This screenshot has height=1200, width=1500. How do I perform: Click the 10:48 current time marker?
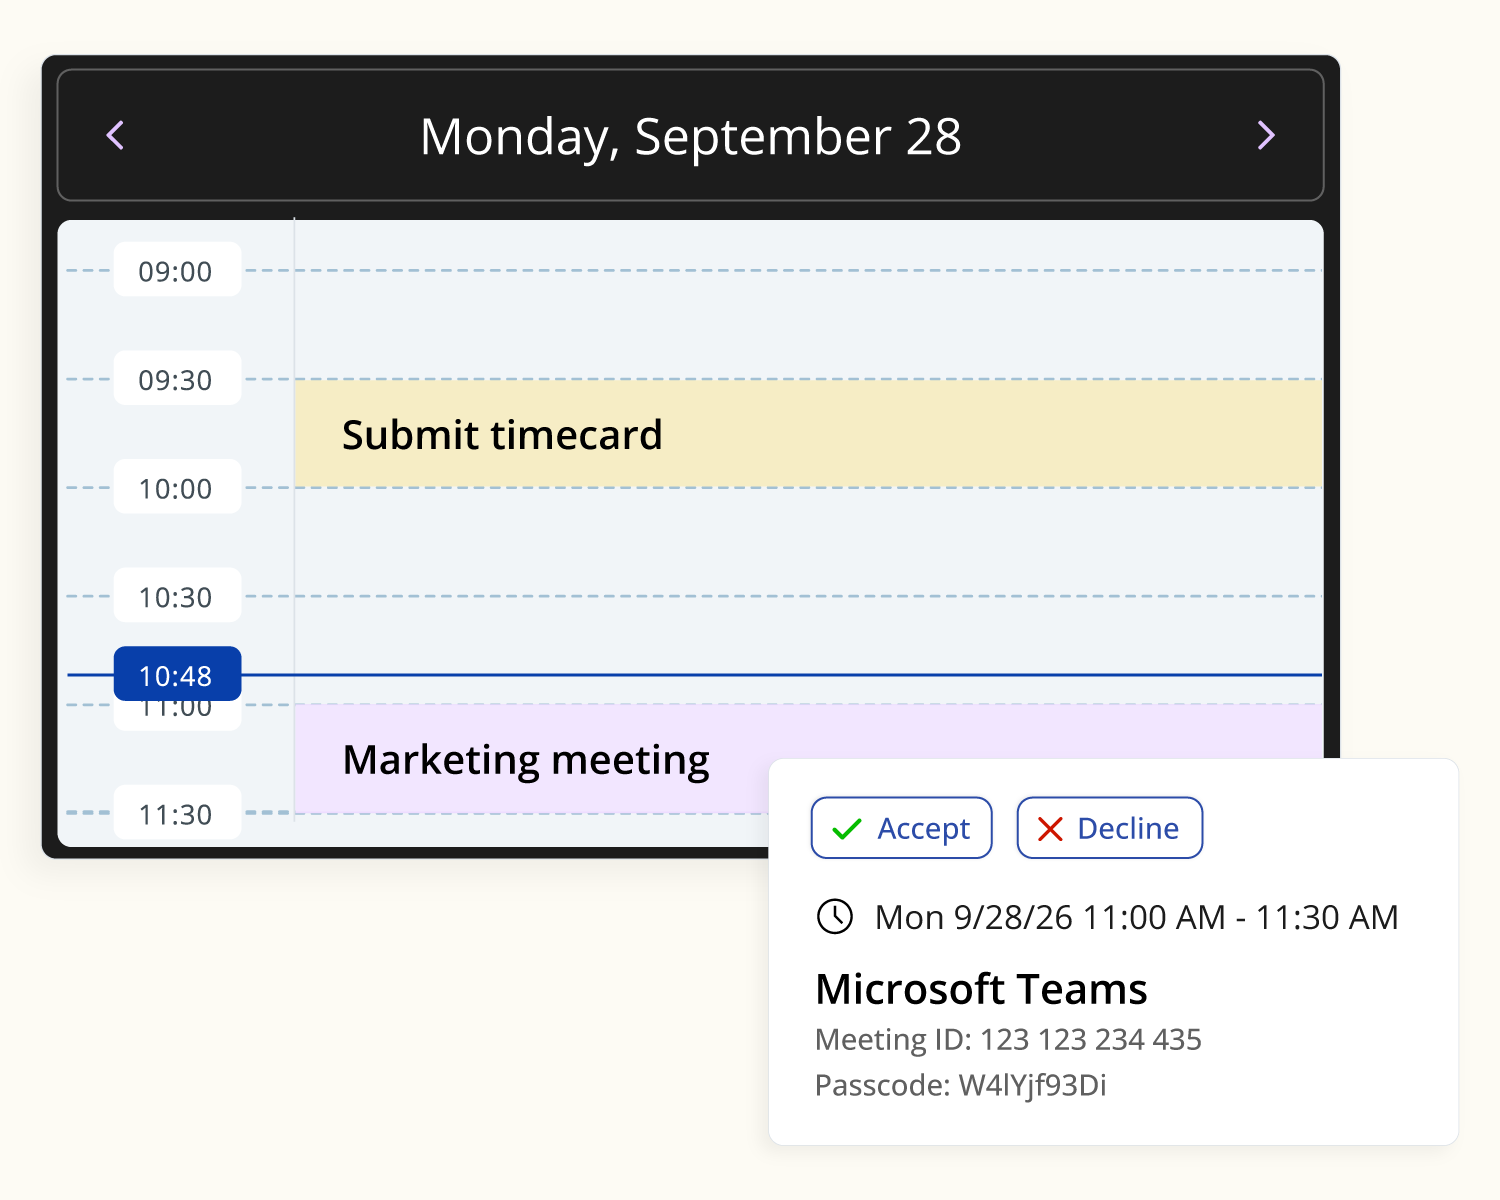pyautogui.click(x=177, y=675)
